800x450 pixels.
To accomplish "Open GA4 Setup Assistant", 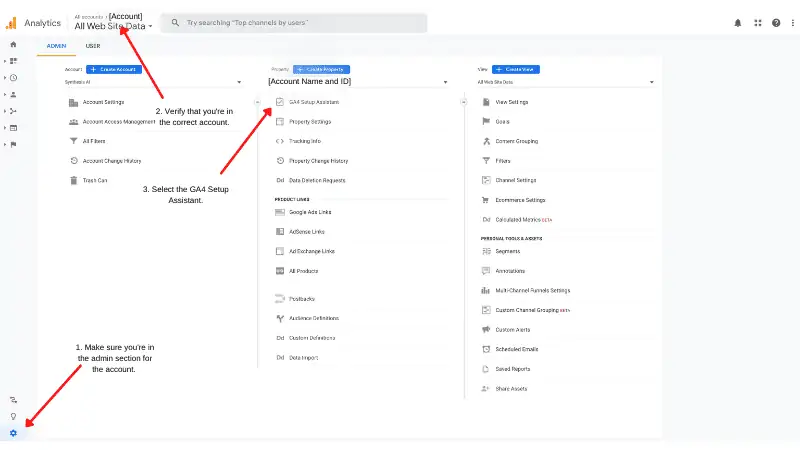I will (314, 102).
